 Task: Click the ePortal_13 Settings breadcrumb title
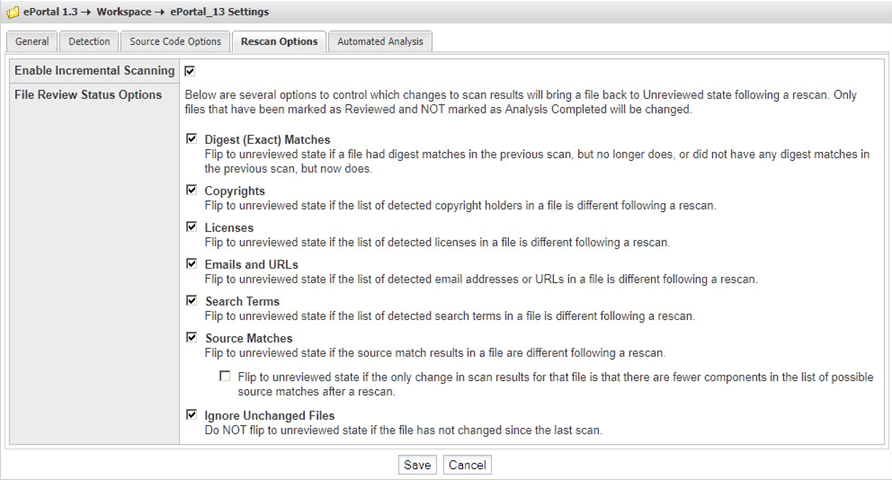click(218, 12)
